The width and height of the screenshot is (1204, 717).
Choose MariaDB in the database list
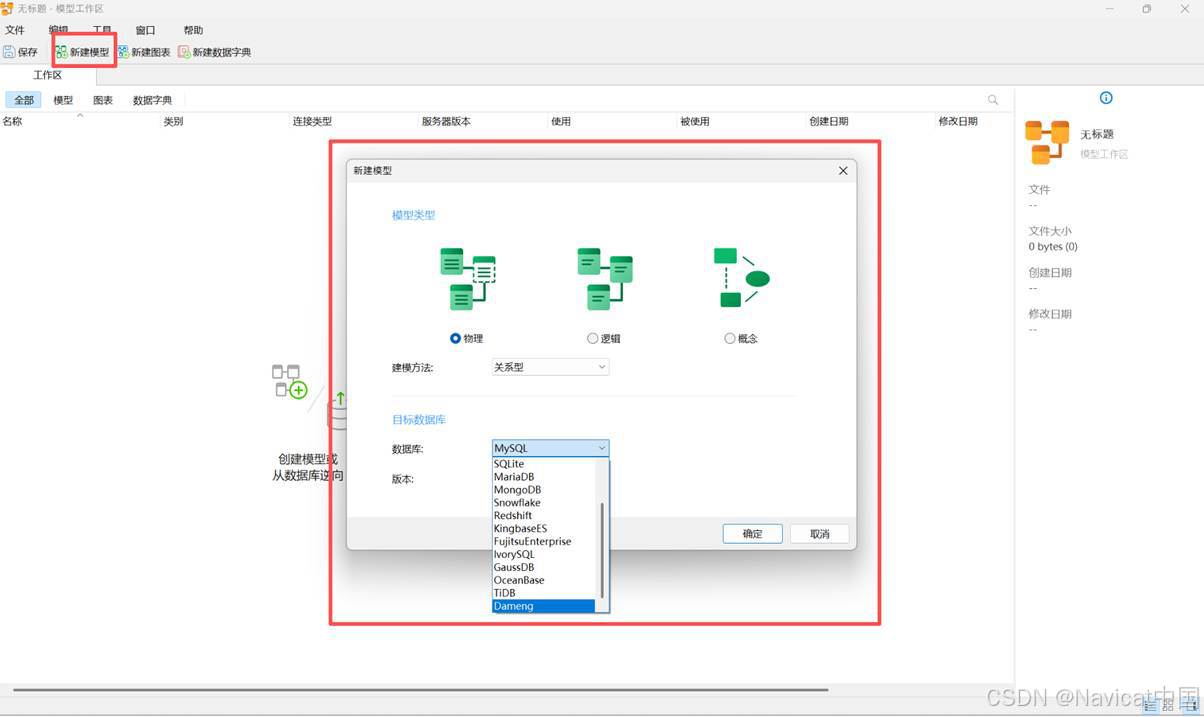[x=544, y=477]
